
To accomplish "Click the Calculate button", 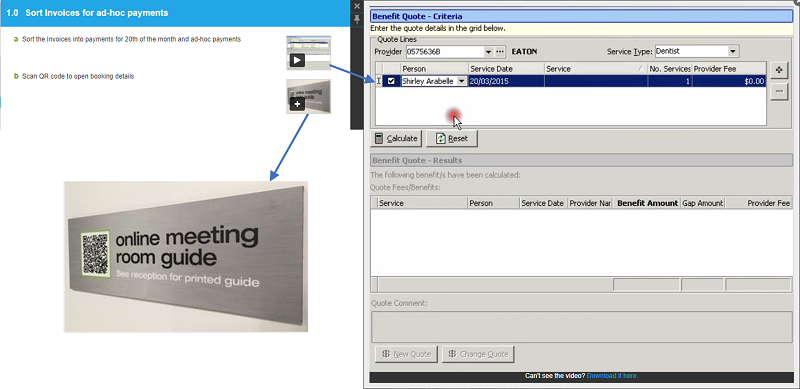I will tap(396, 138).
